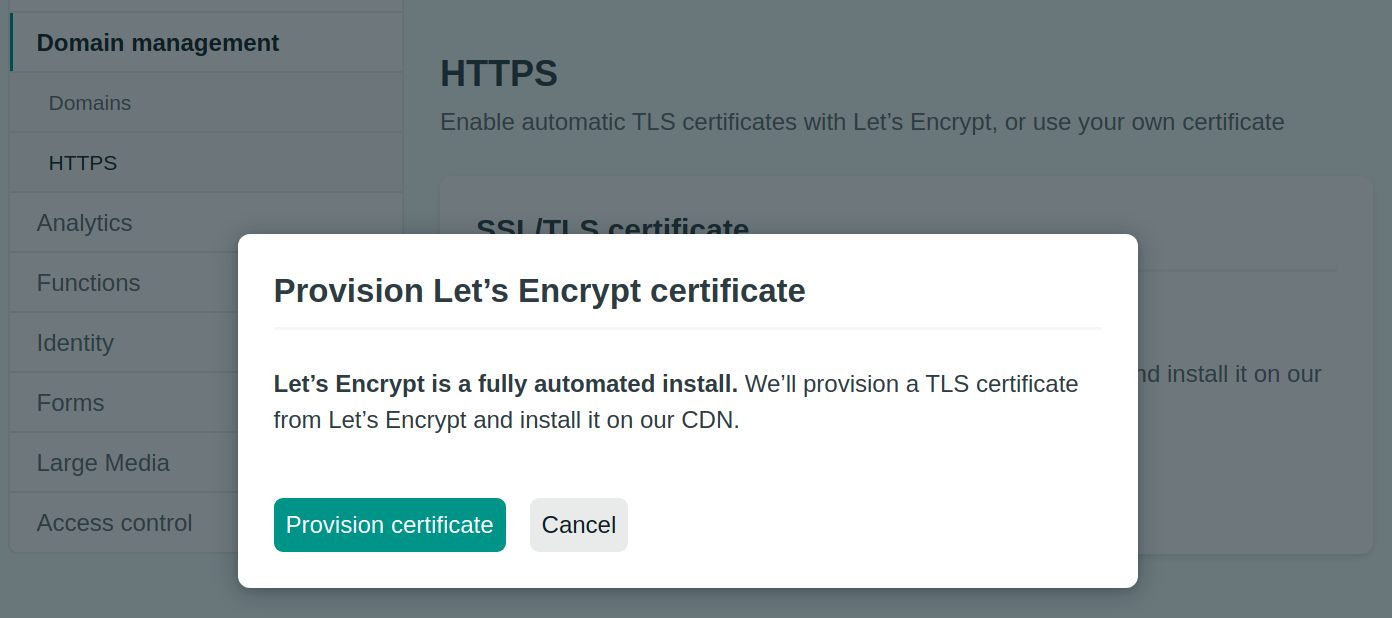Open the Large Media section
The width and height of the screenshot is (1392, 618).
coord(103,463)
